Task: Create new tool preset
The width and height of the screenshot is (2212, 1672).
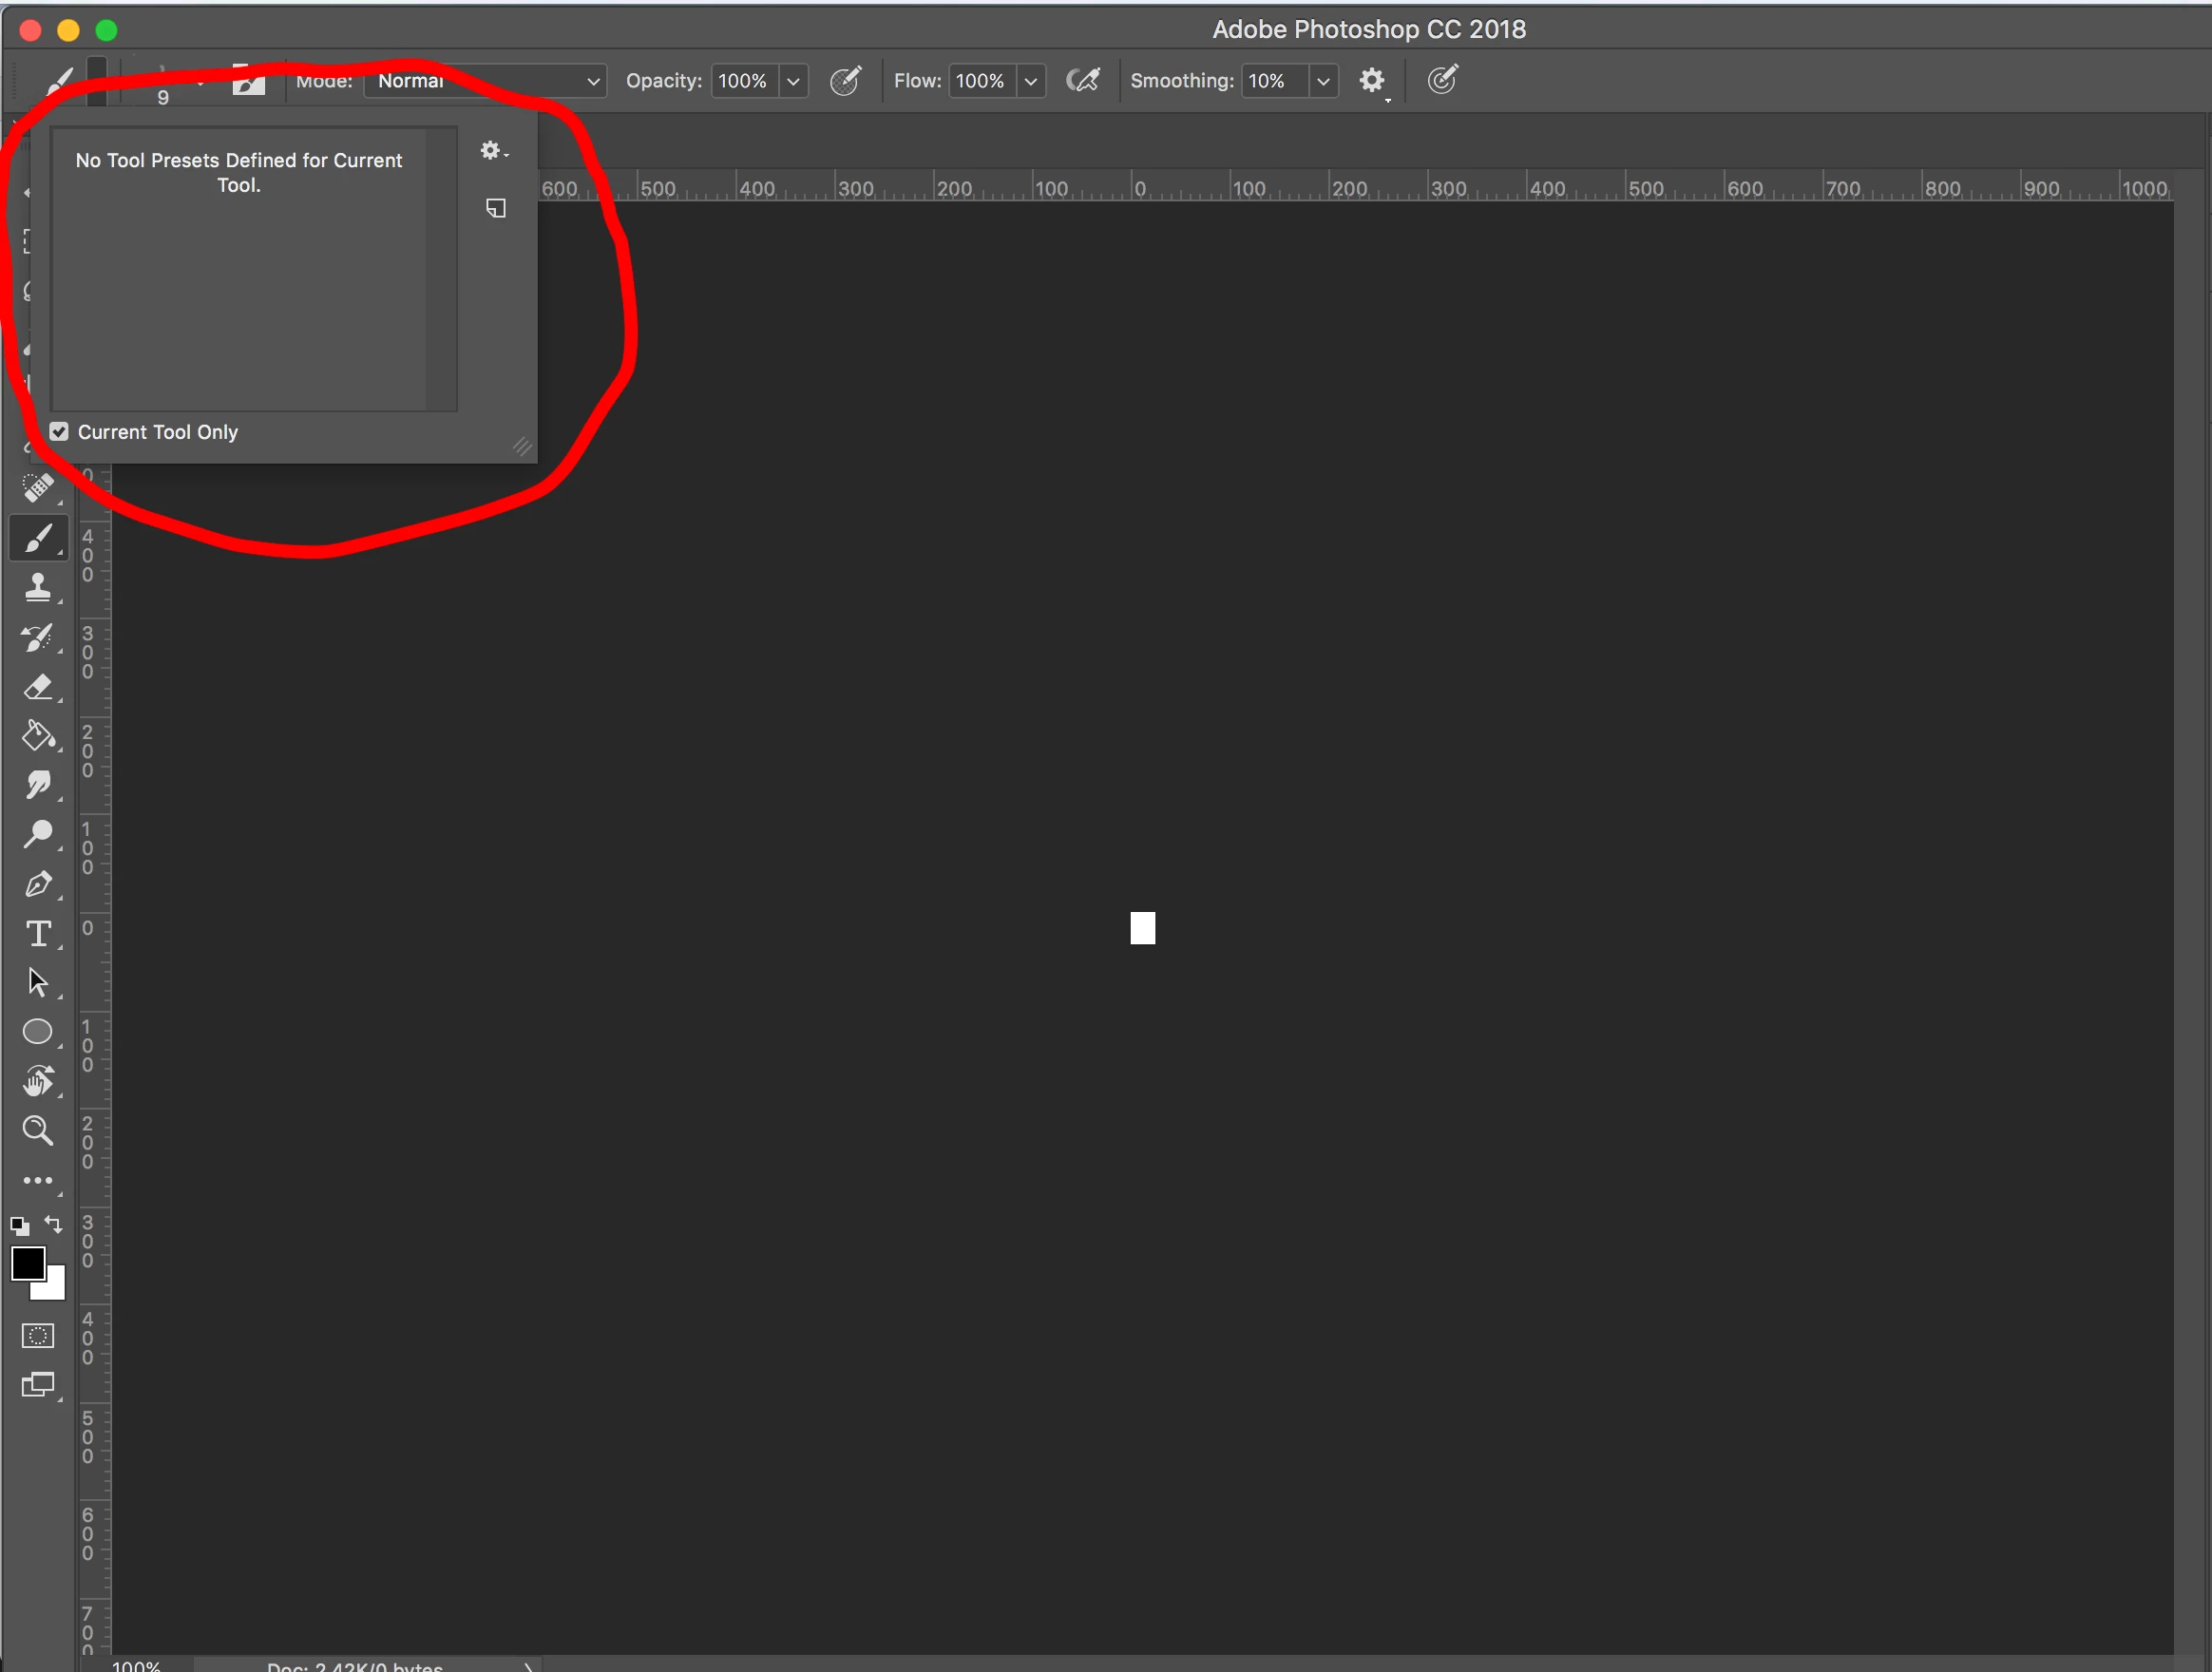Action: 496,208
